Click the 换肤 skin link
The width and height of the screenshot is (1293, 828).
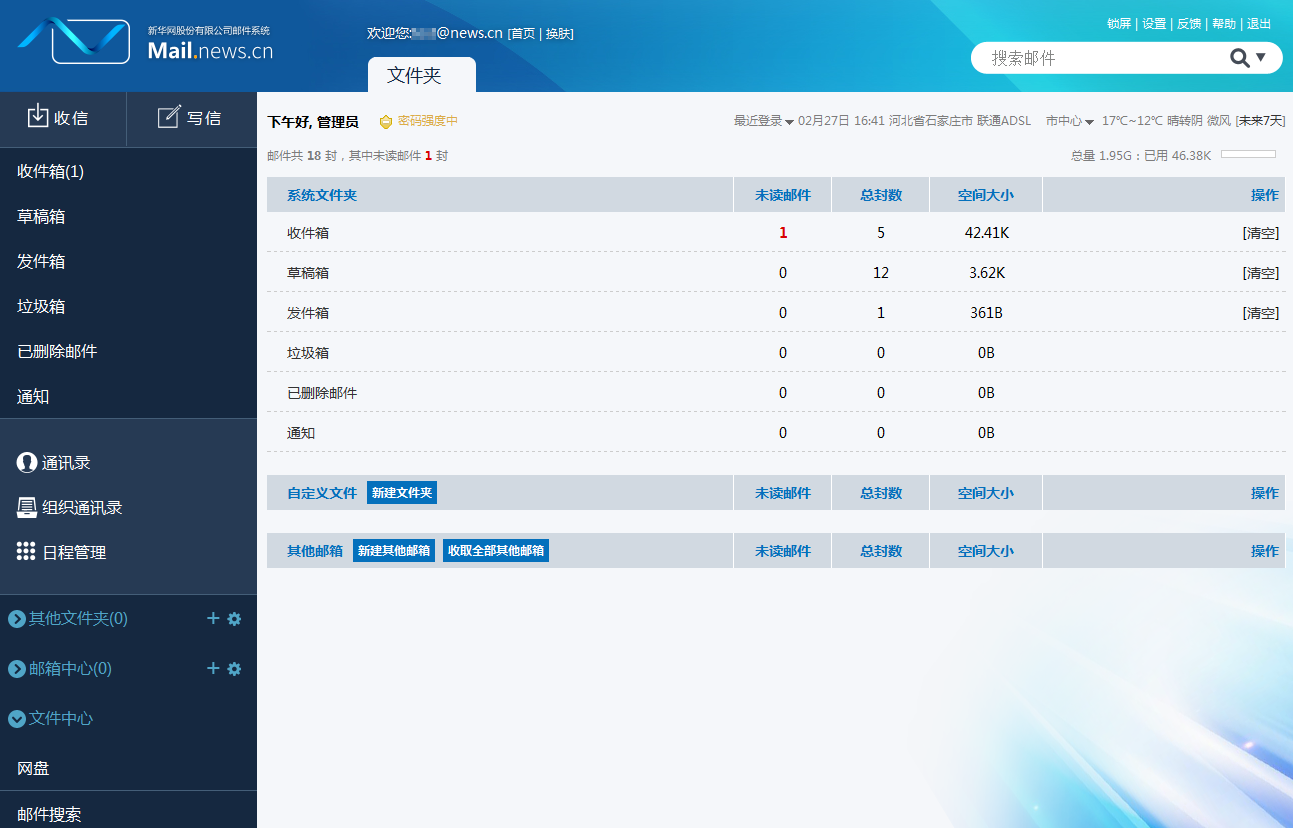click(558, 34)
